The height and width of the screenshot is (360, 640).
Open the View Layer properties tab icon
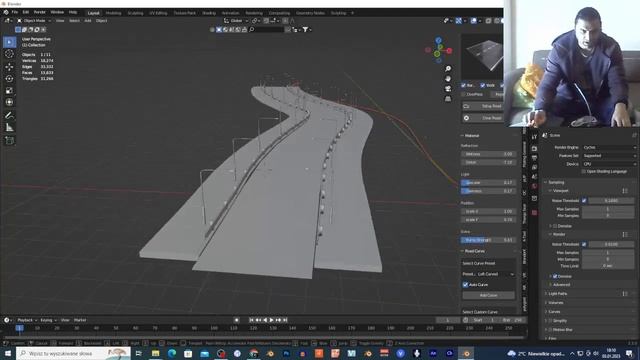[x=534, y=167]
